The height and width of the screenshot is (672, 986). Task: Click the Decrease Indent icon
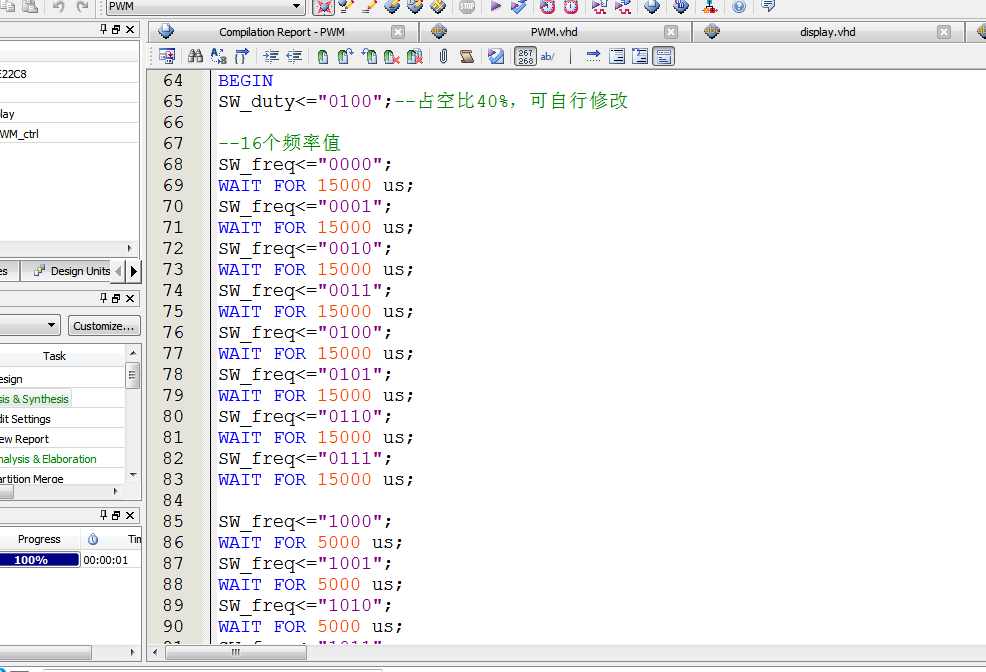click(x=294, y=57)
